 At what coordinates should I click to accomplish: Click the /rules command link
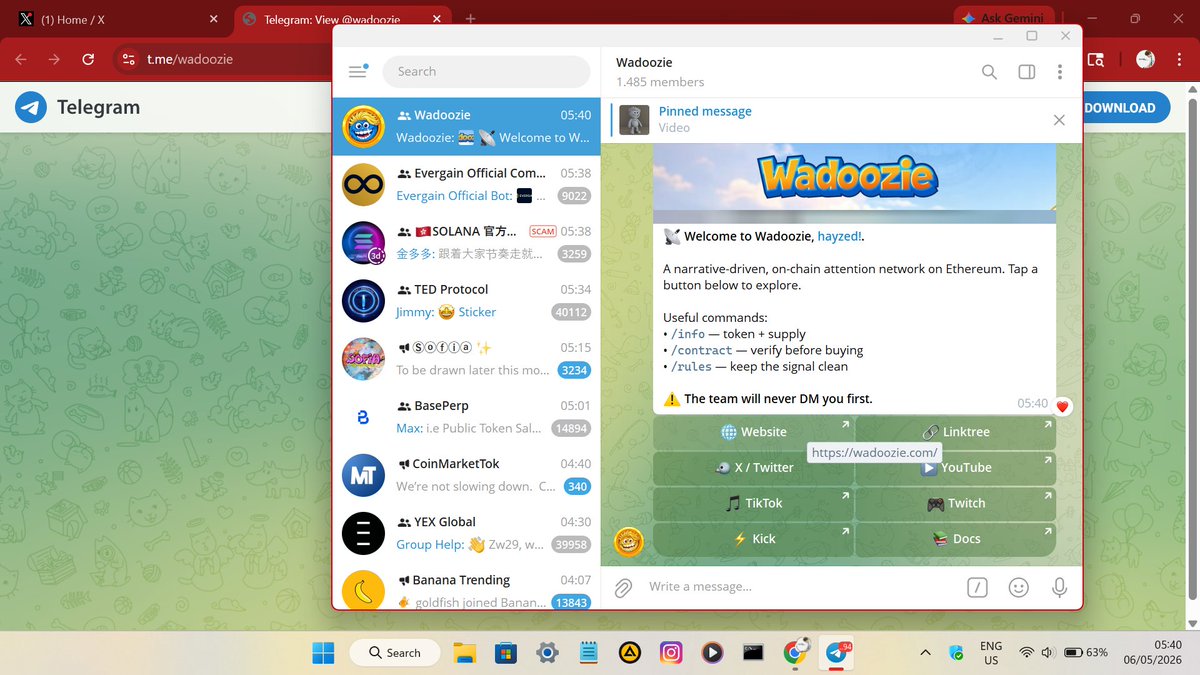692,366
